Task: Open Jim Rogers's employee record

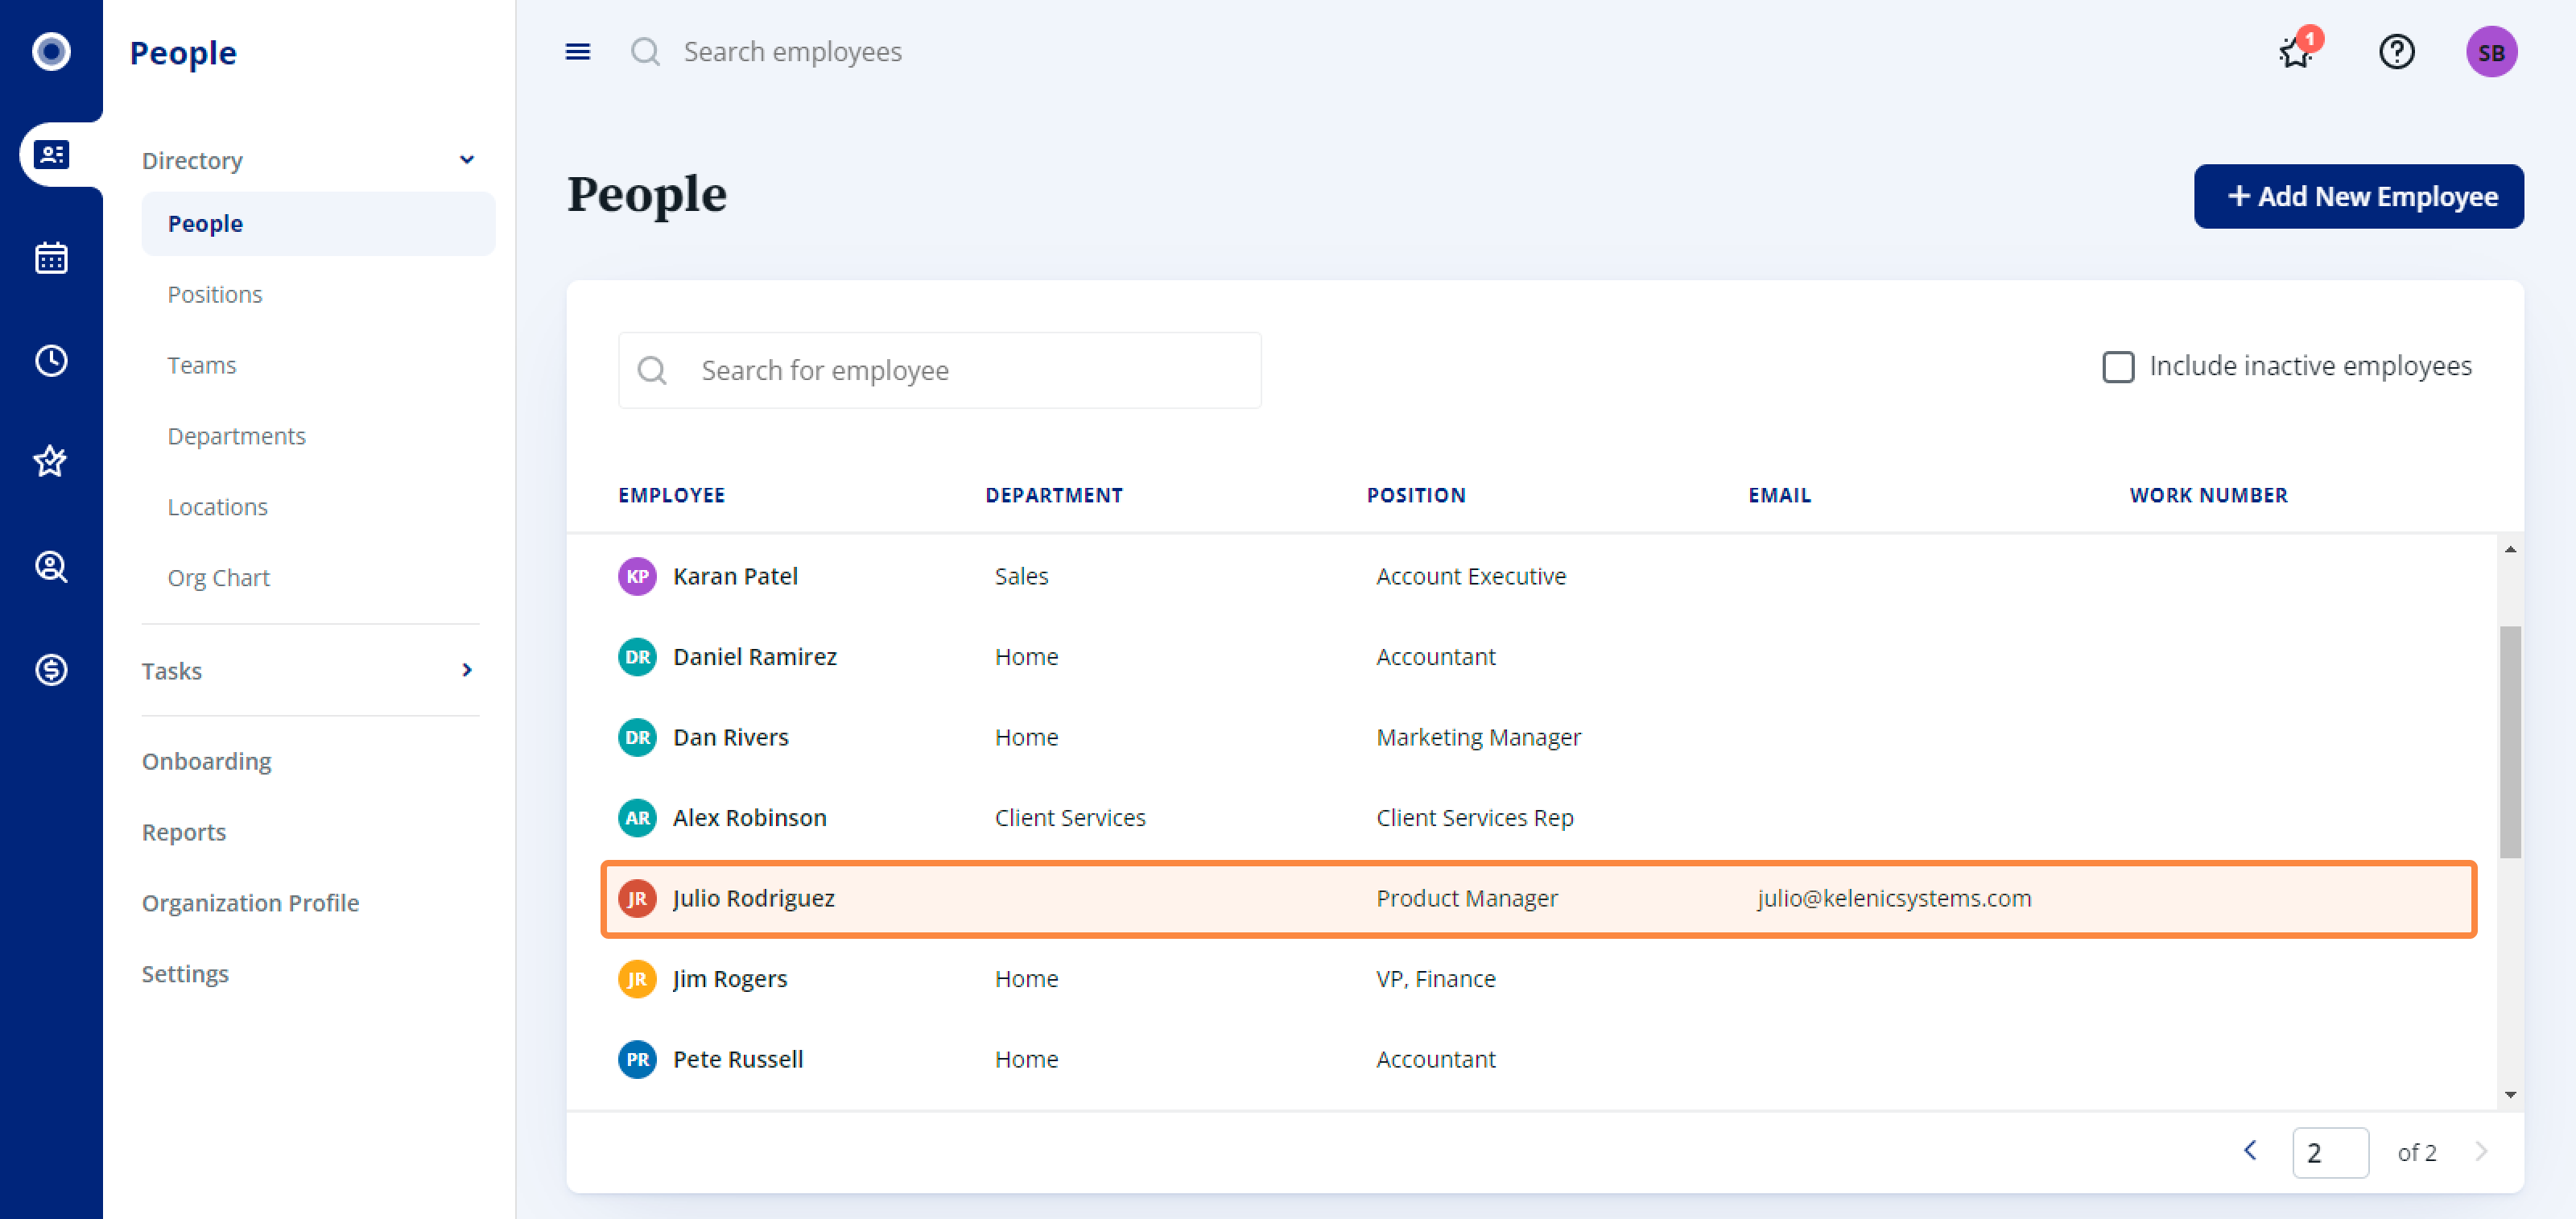Action: coord(730,979)
